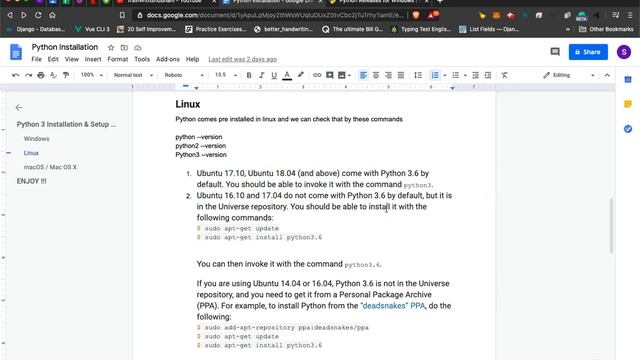The width and height of the screenshot is (640, 360).
Task: Open the Tasks side panel
Action: [628, 129]
